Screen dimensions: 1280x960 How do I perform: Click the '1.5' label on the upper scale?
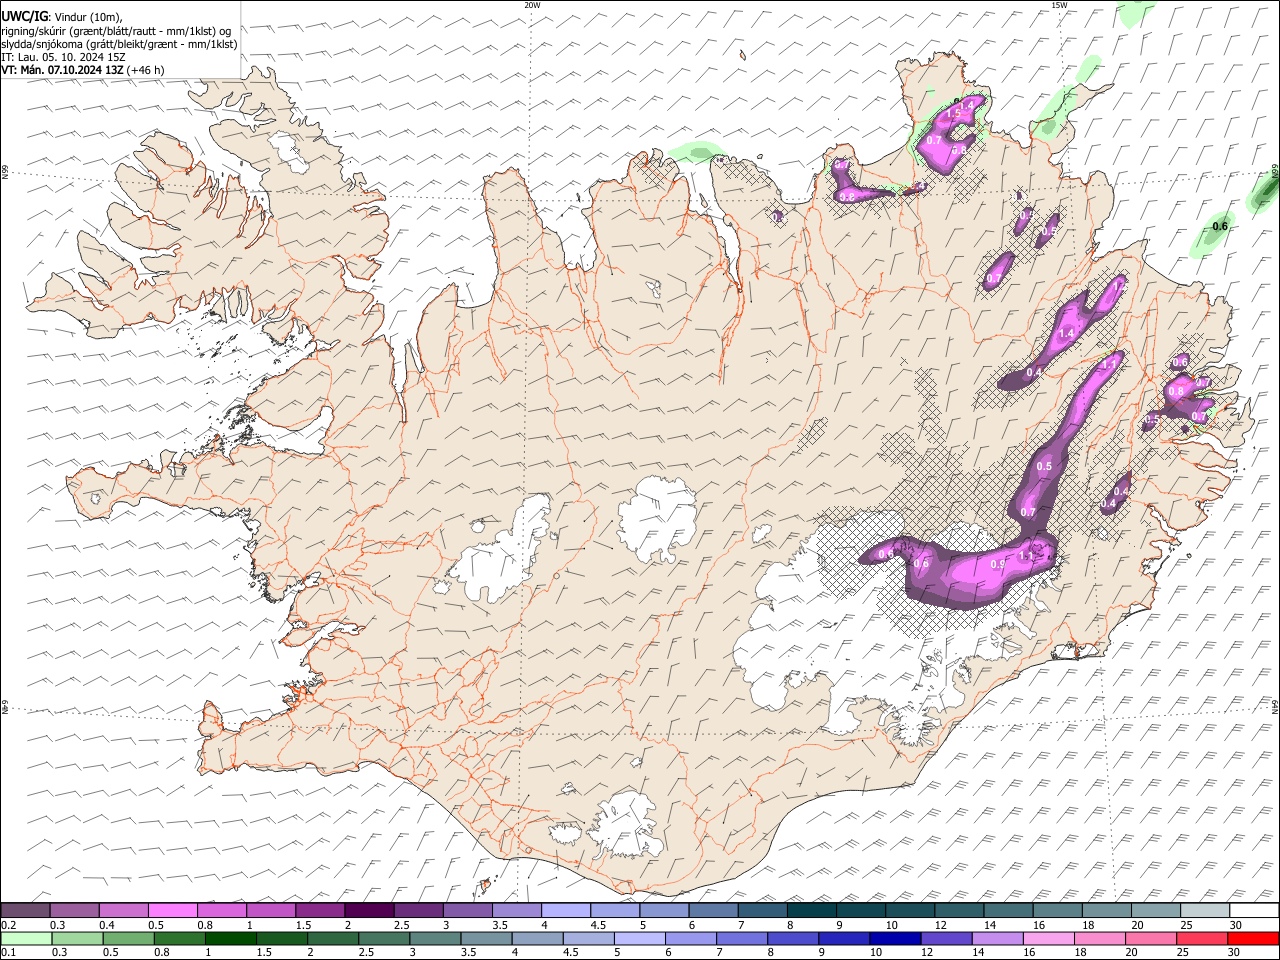pos(304,925)
